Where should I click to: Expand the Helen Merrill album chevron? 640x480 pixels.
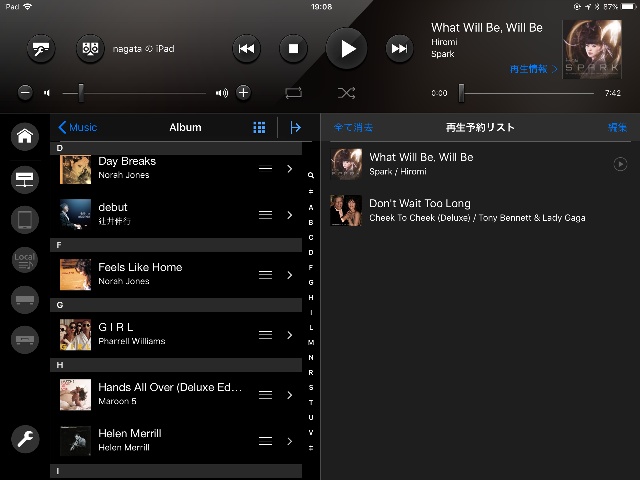290,440
